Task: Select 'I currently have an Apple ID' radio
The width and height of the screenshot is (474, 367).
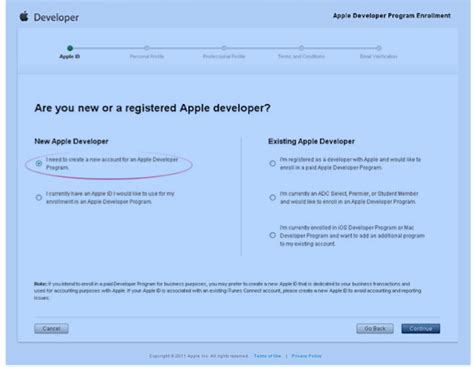Action: [39, 198]
